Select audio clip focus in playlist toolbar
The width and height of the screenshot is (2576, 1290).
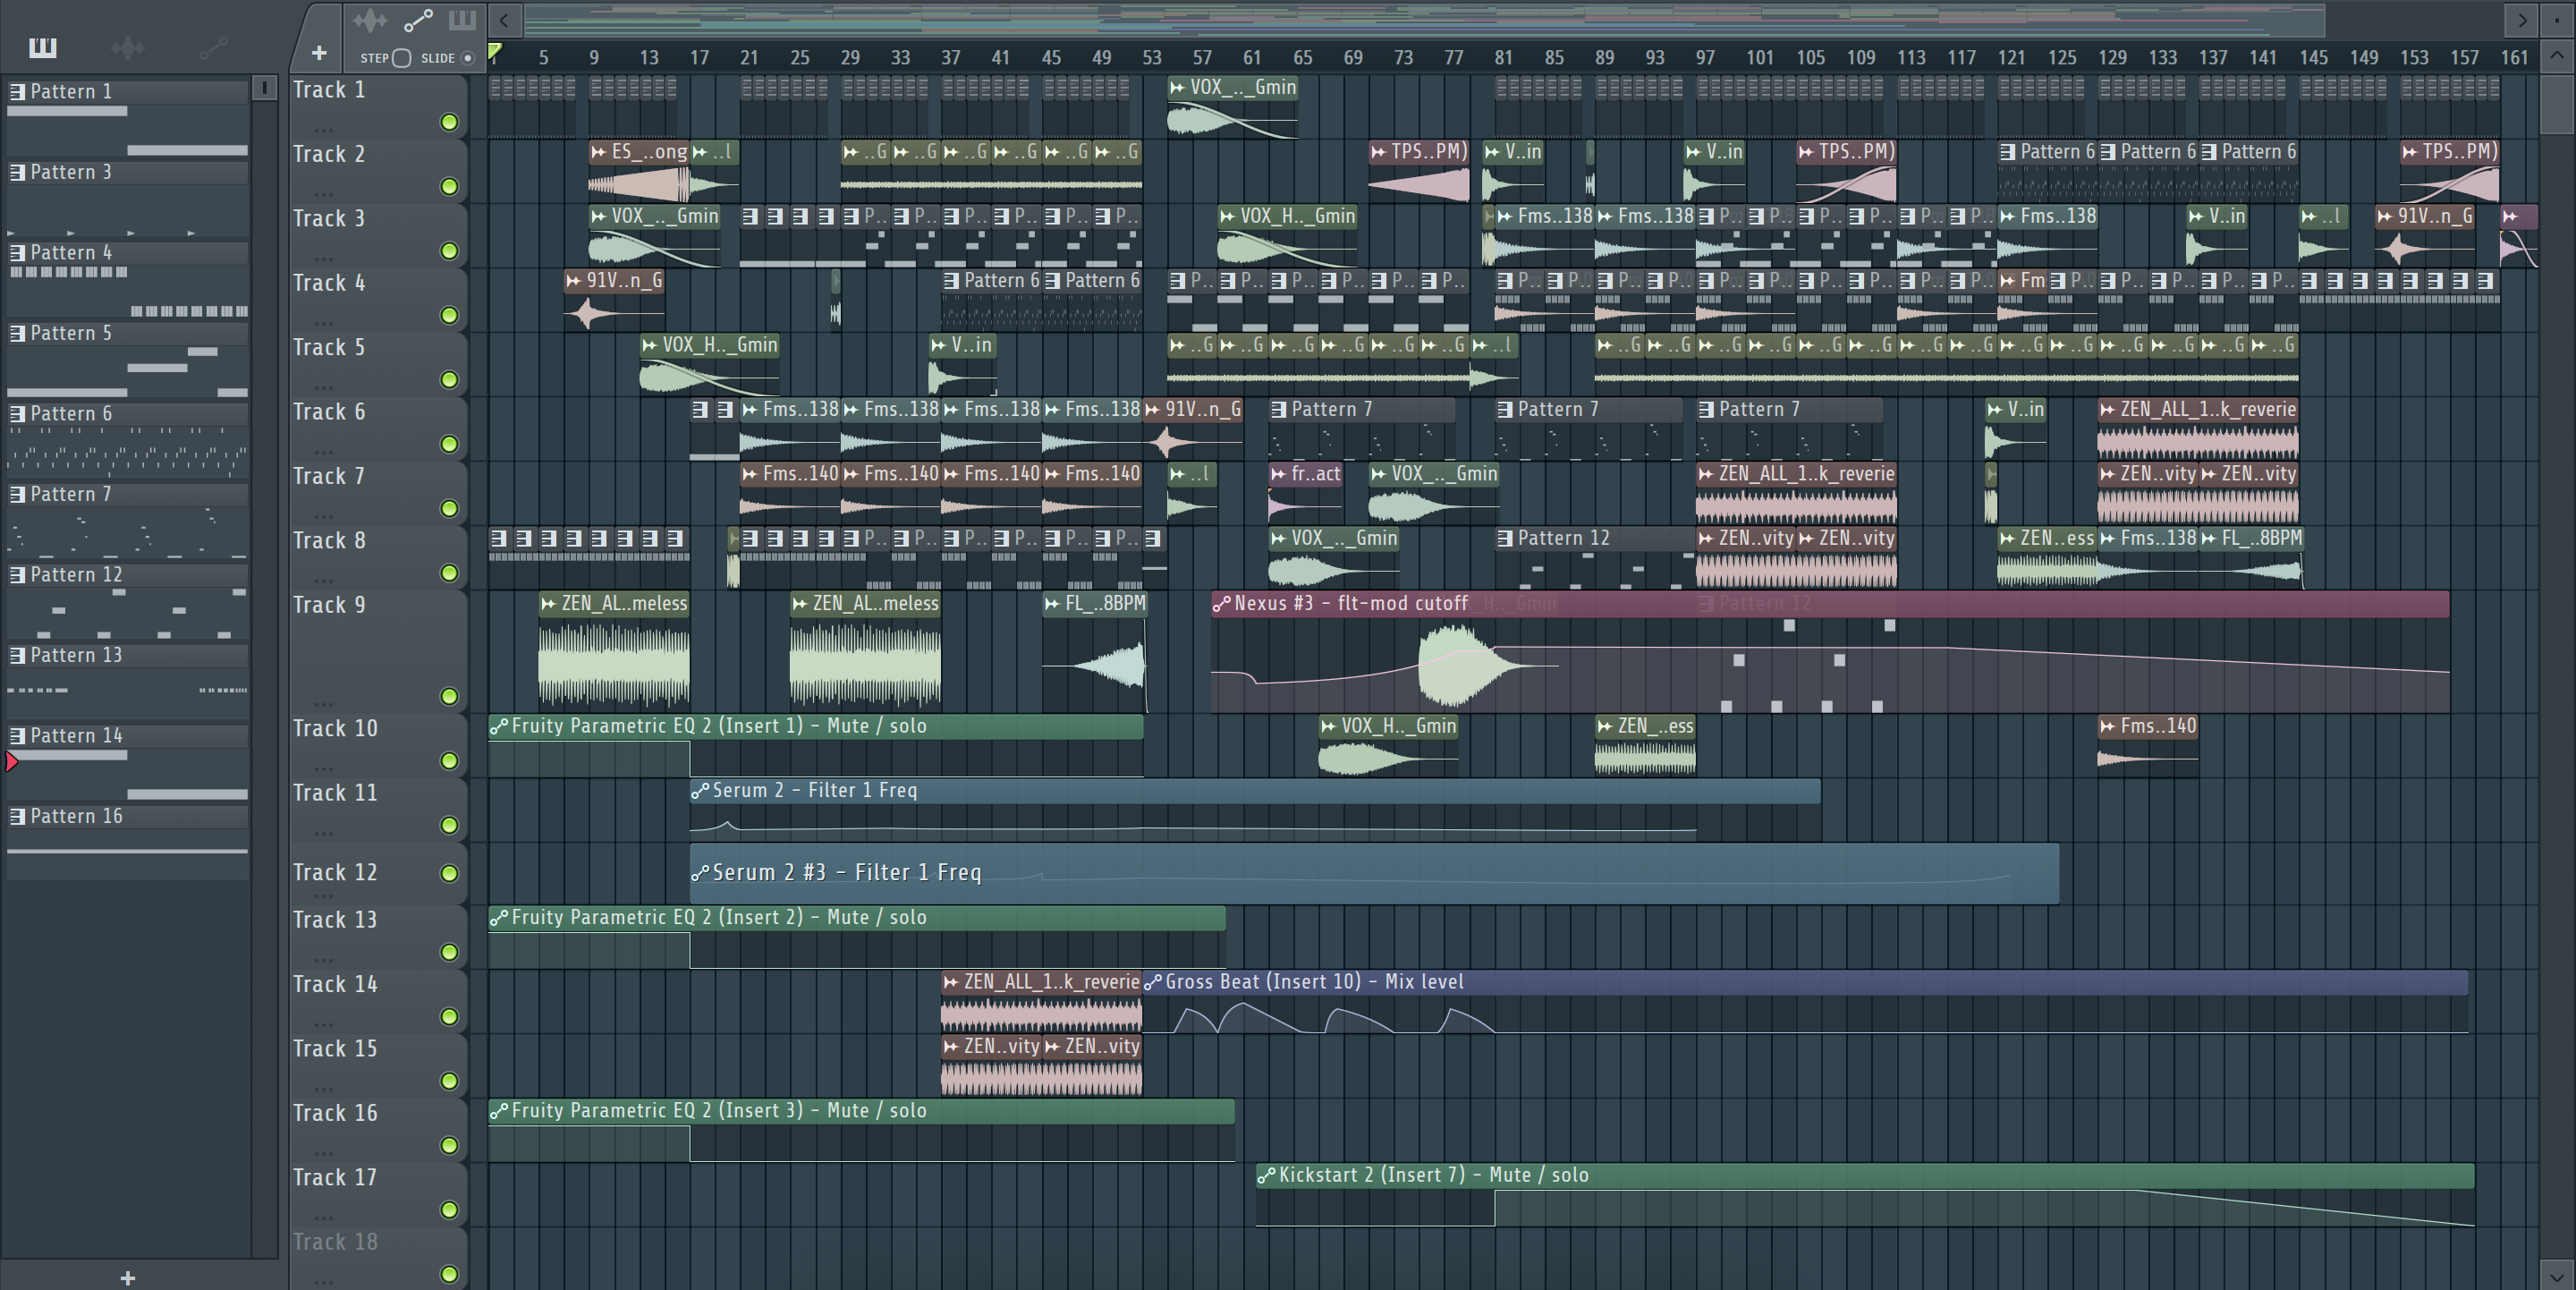tap(369, 20)
